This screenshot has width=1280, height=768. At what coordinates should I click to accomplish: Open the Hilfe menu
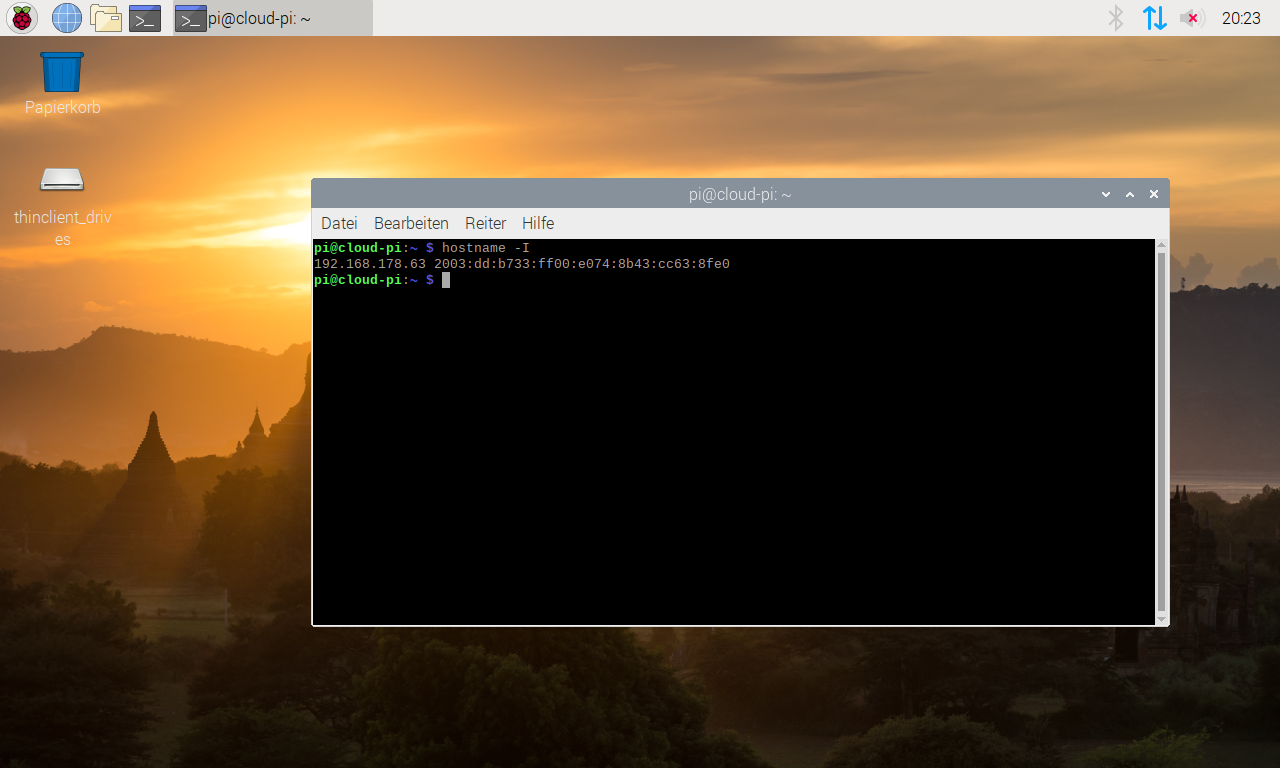[538, 223]
